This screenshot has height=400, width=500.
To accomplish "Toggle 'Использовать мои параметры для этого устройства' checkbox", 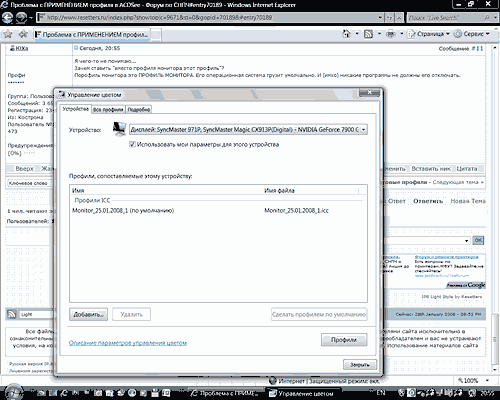I will pos(132,144).
